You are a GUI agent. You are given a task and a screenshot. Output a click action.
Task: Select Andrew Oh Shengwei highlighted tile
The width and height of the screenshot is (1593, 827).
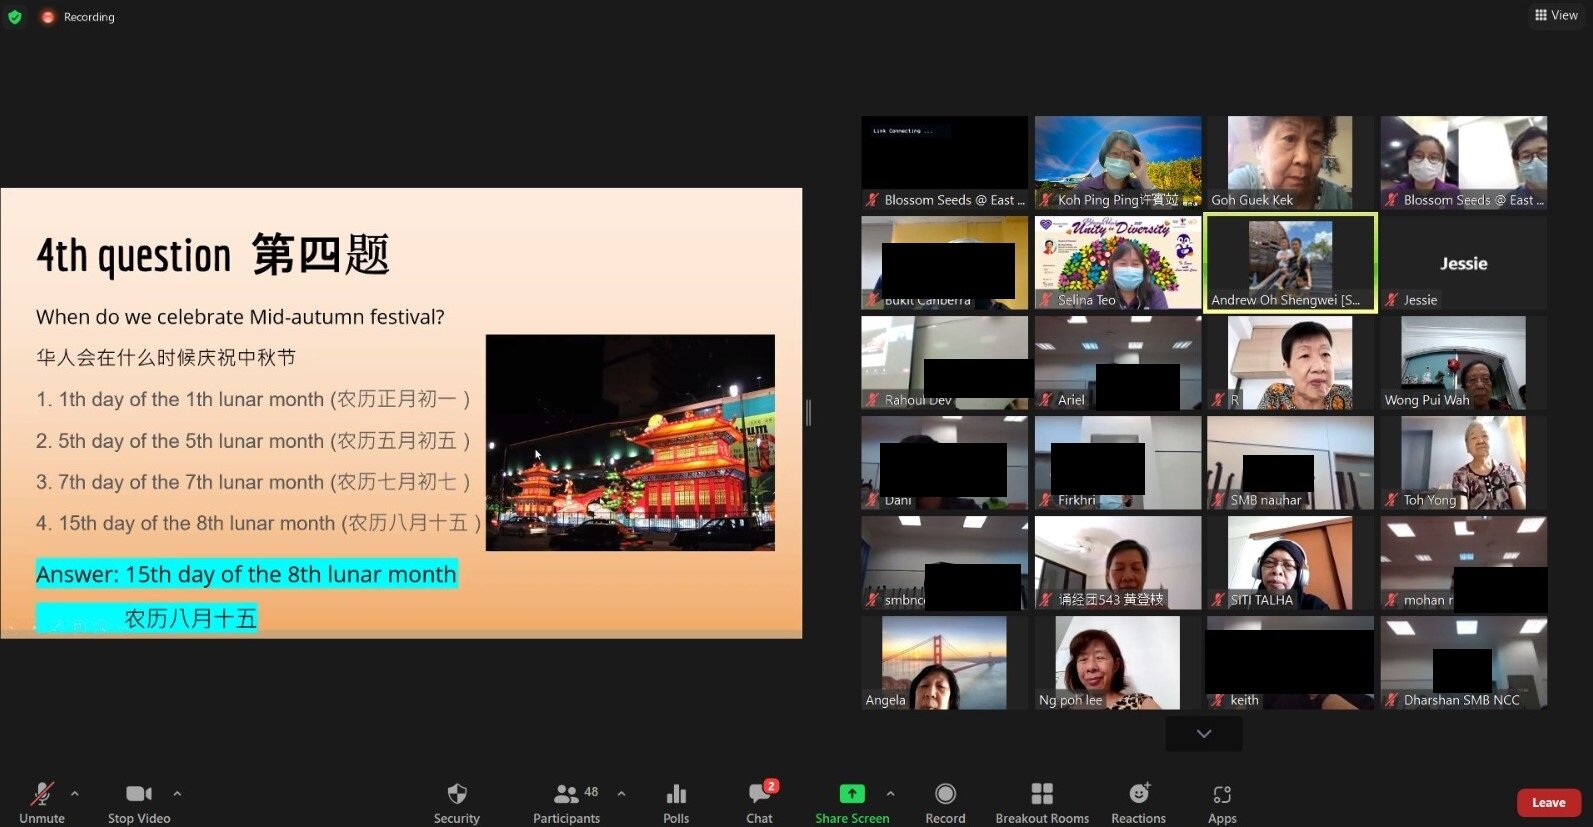[x=1290, y=263]
